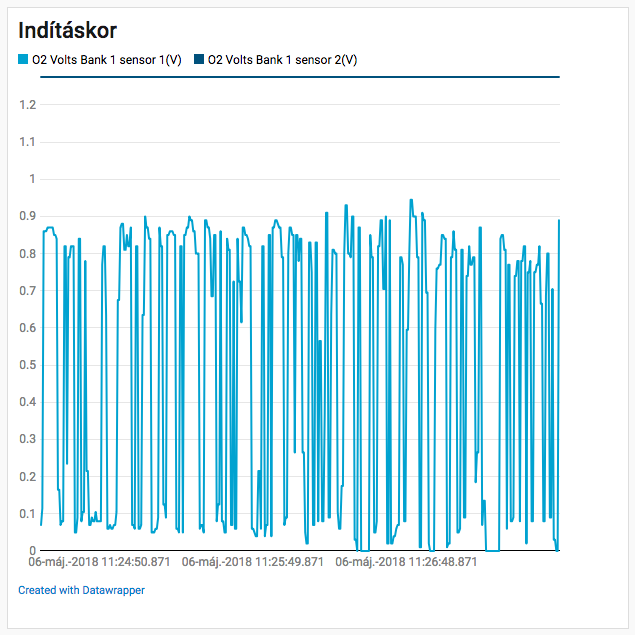The image size is (635, 635).
Task: Click the 0.8 y-axis label
Action: (x=27, y=253)
